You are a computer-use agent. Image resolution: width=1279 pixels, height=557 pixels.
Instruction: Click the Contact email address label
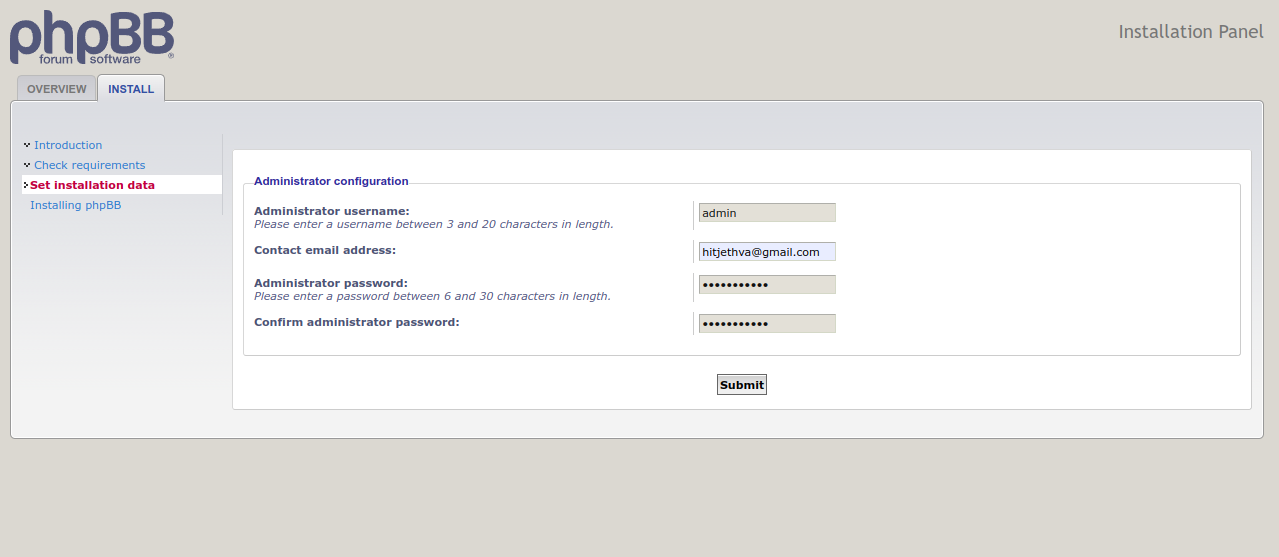[x=325, y=250]
